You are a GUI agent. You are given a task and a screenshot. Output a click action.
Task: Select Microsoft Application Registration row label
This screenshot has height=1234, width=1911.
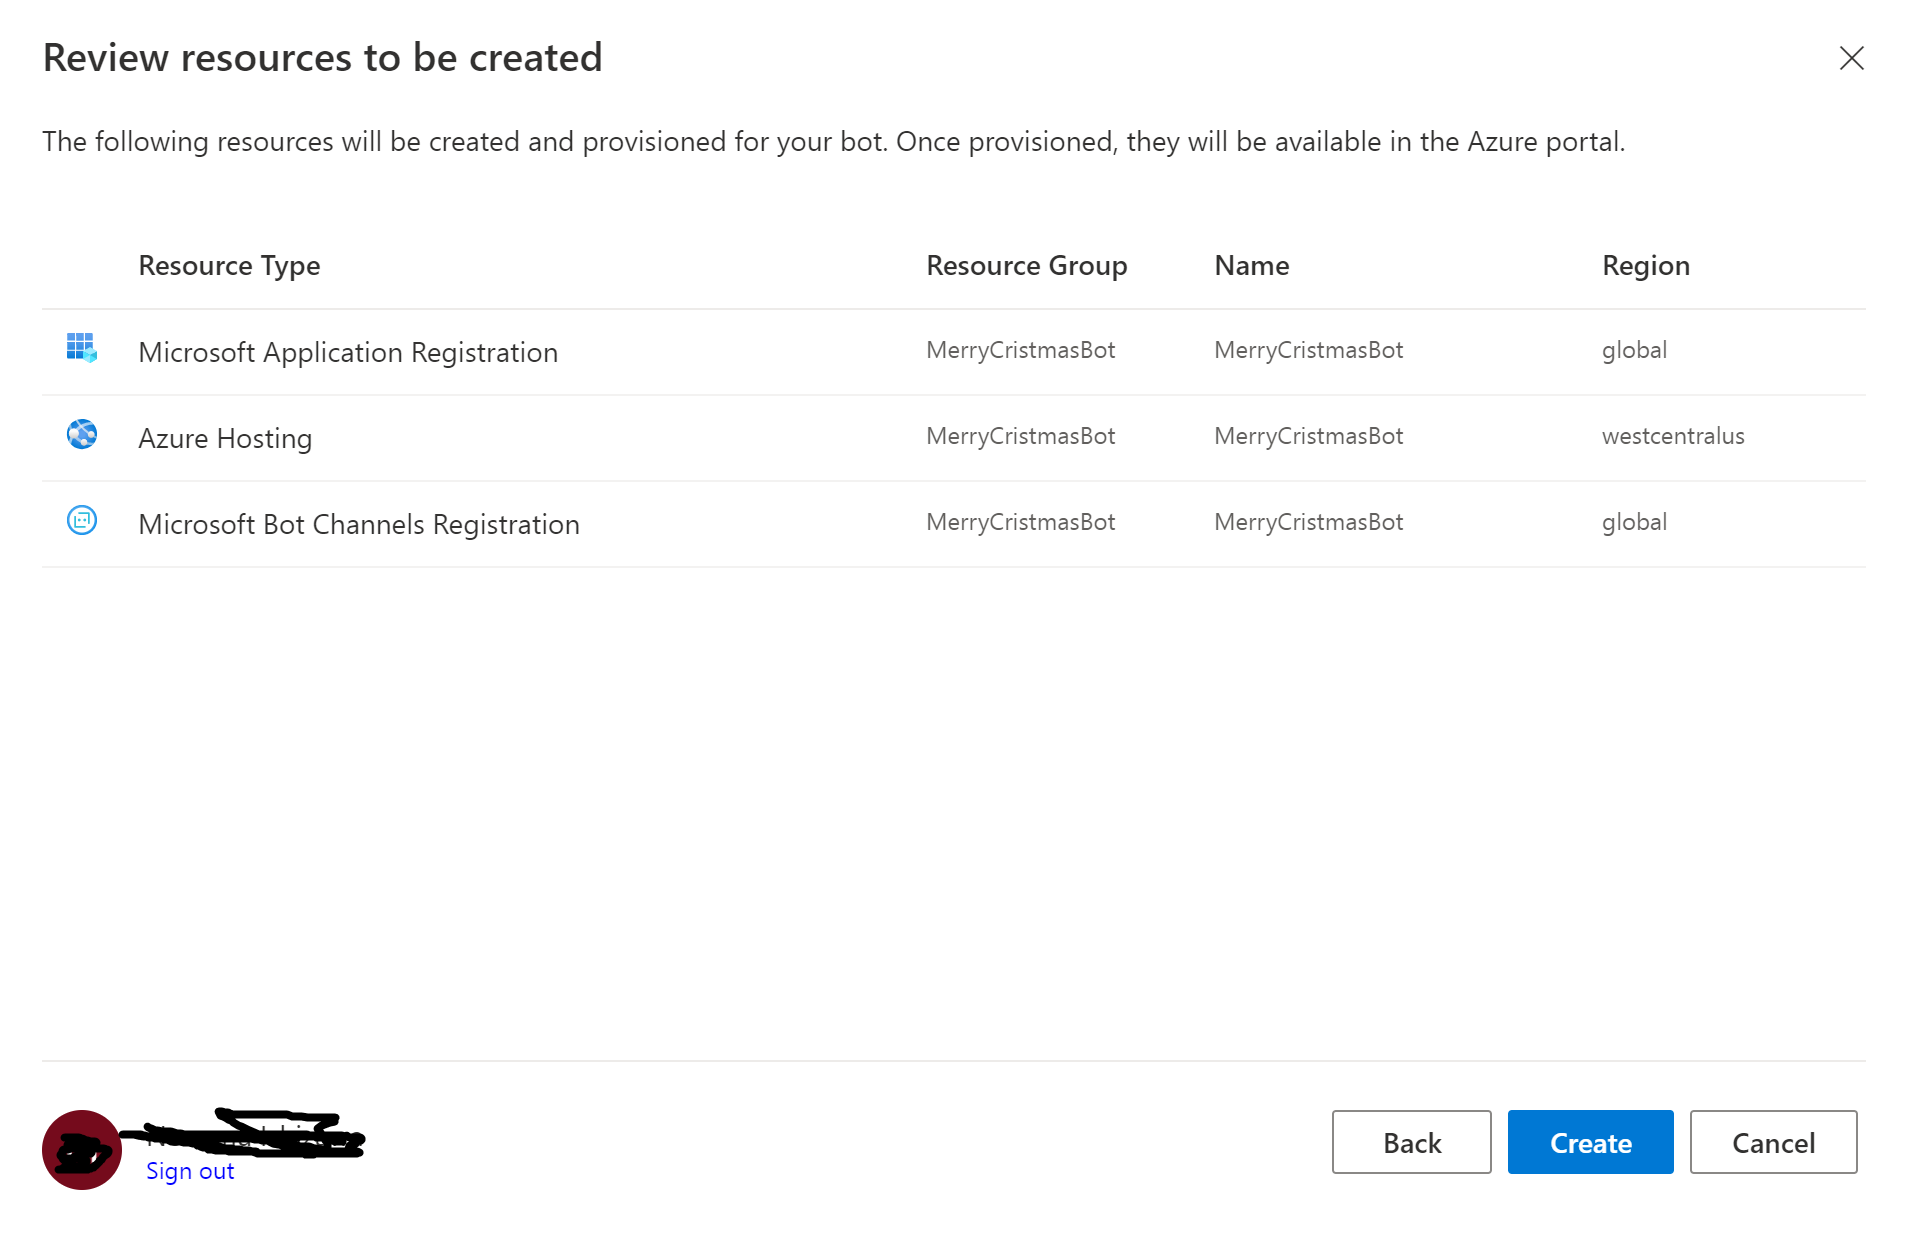pos(348,352)
